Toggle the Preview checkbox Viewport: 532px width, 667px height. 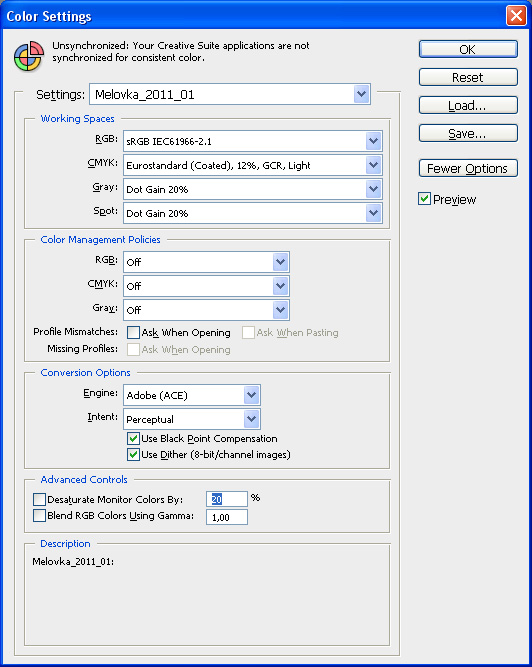(424, 199)
